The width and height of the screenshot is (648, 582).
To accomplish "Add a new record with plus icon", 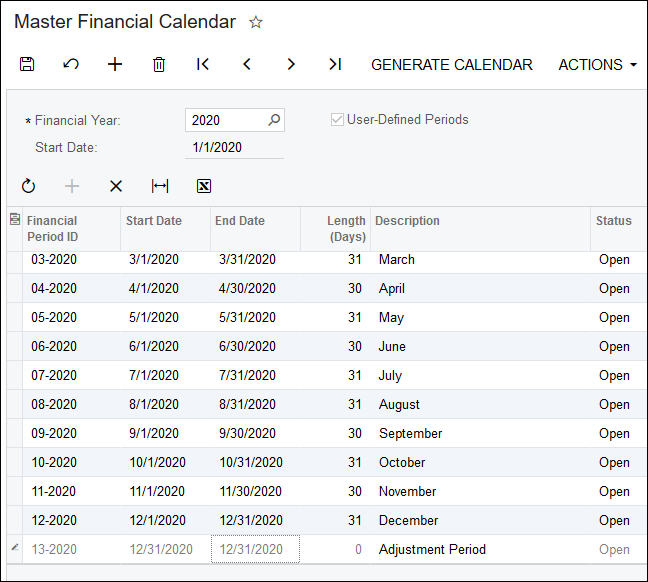I will click(115, 64).
